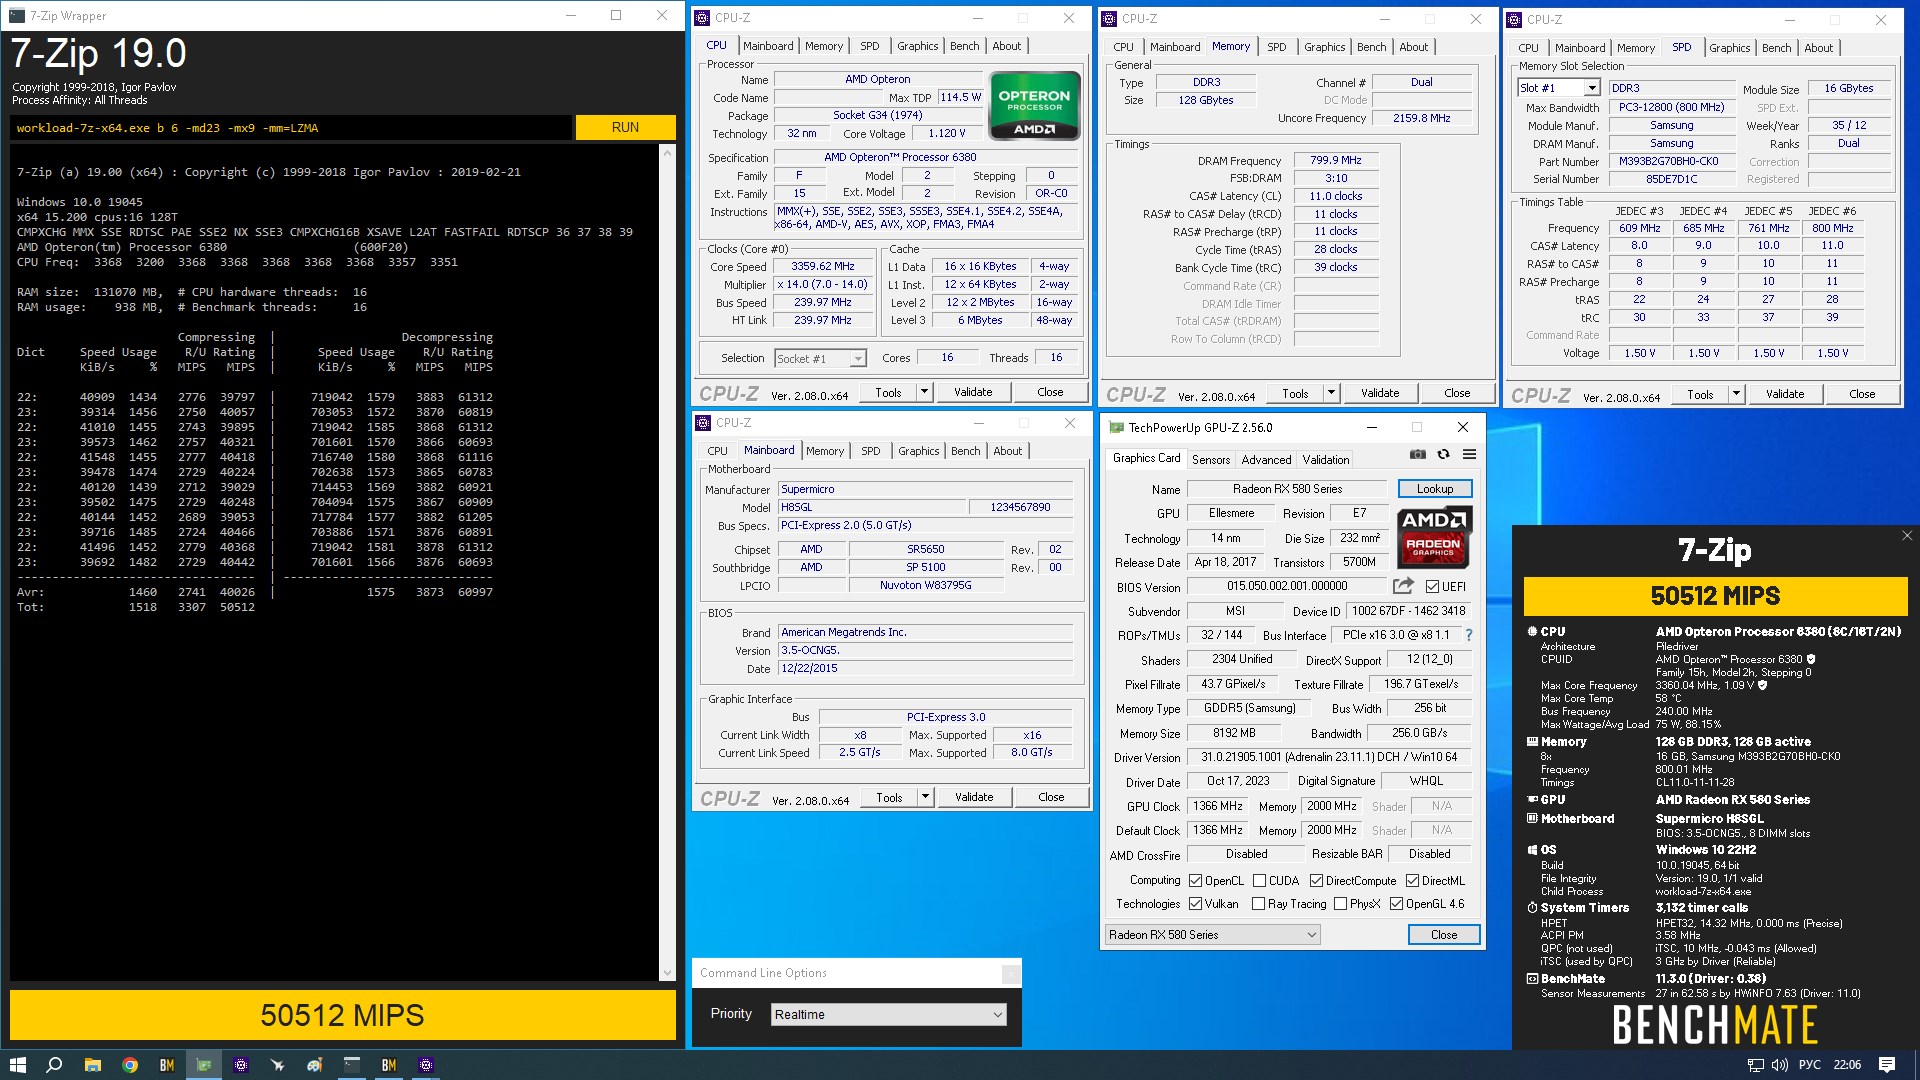This screenshot has height=1080, width=1920.
Task: Expand Tools arrow in CPU-Z SPD window
Action: [1736, 394]
